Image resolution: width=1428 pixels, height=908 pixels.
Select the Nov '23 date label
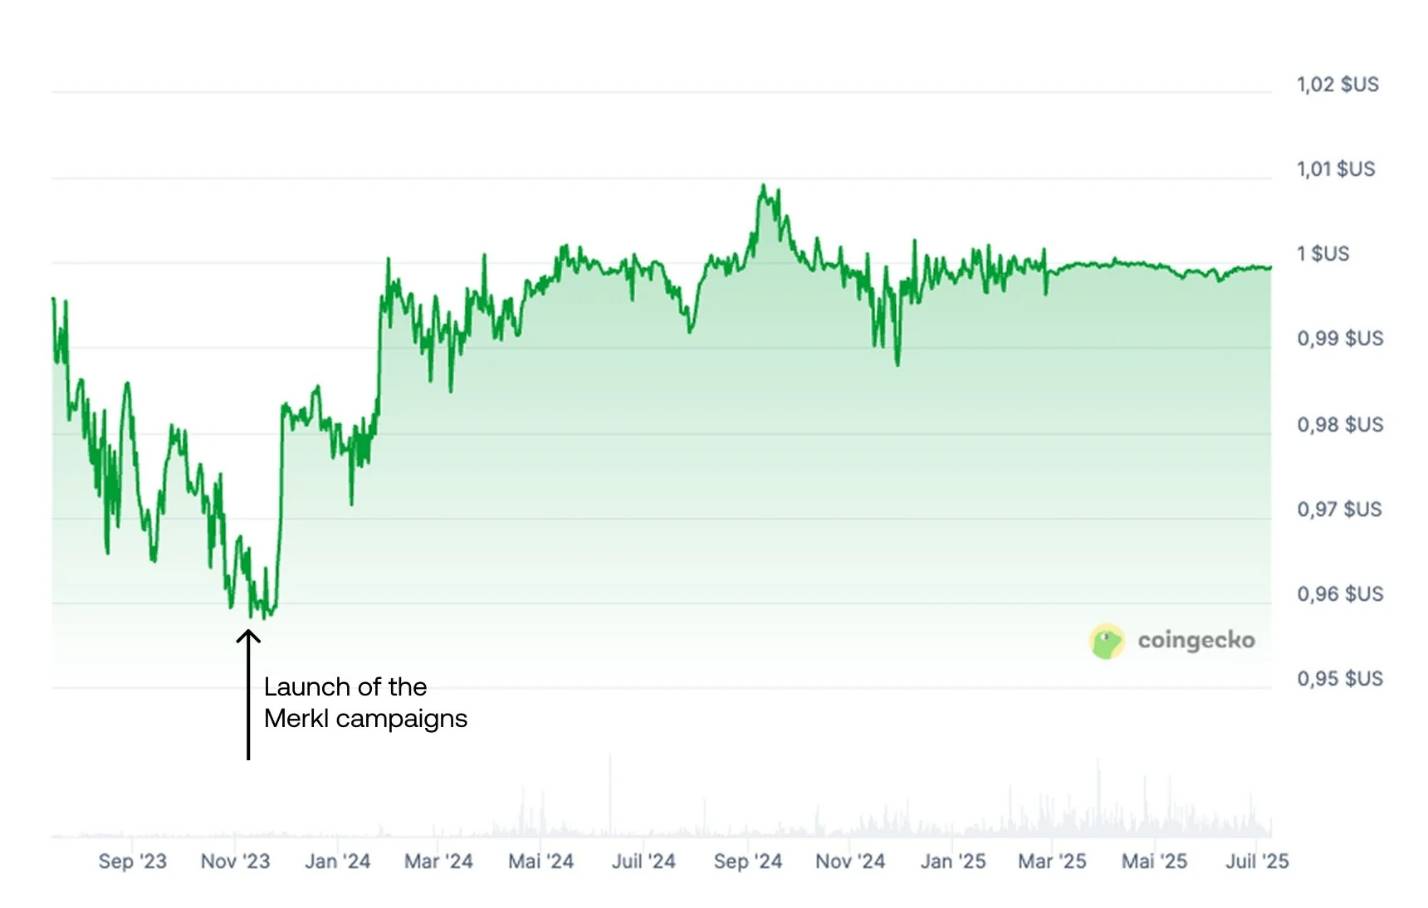pyautogui.click(x=235, y=861)
